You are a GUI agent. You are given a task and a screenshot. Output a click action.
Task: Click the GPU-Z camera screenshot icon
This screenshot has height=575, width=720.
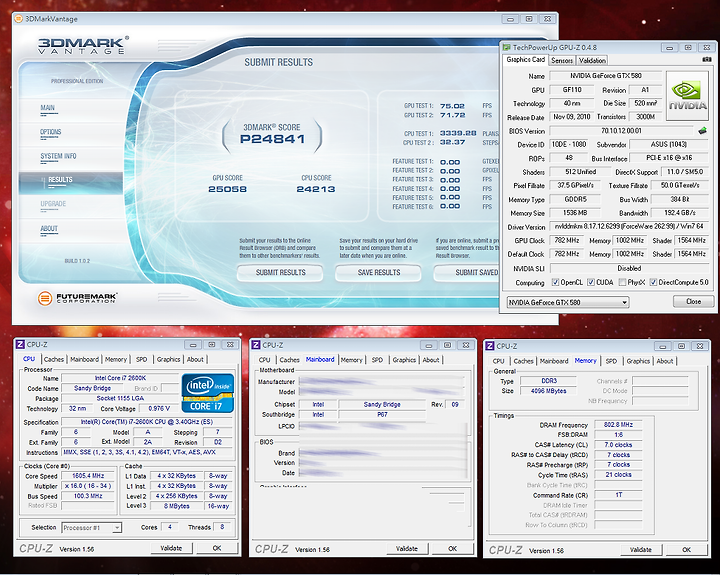[707, 60]
